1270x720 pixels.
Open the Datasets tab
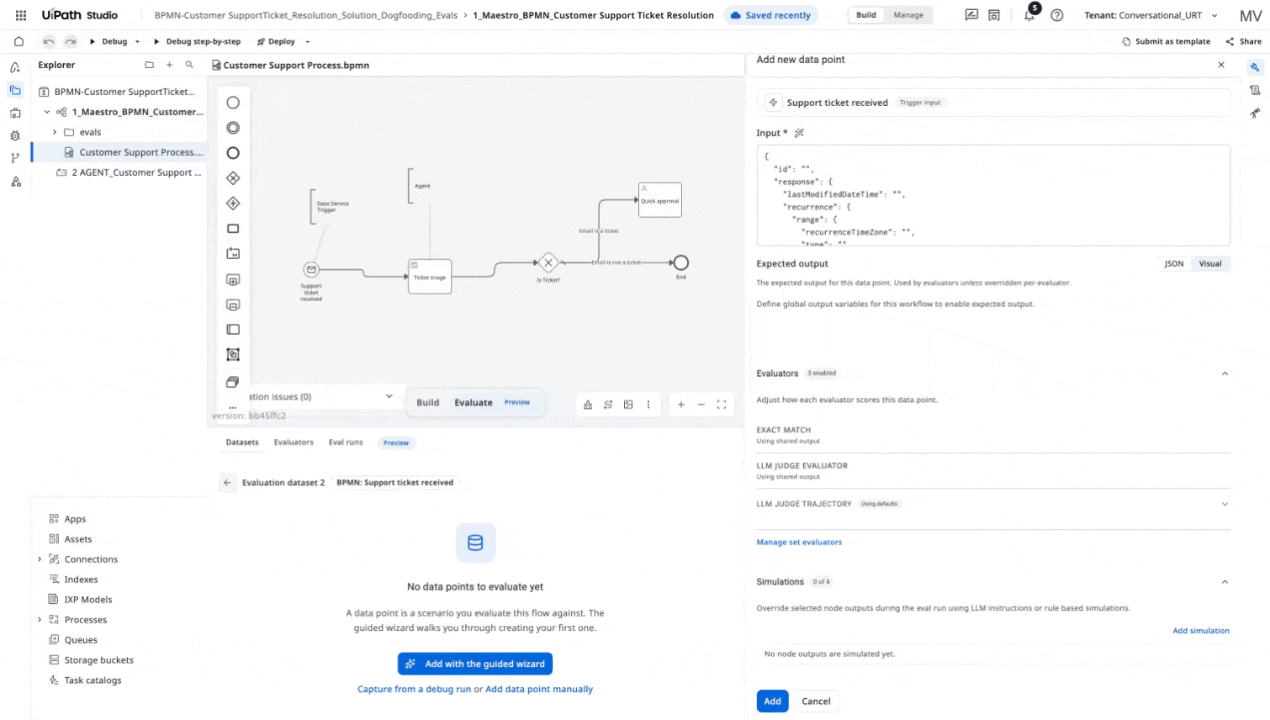(x=242, y=442)
